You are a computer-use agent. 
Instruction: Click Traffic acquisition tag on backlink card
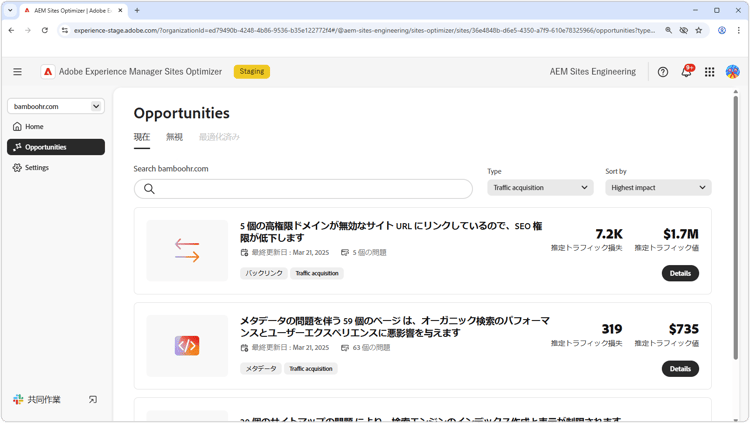317,273
